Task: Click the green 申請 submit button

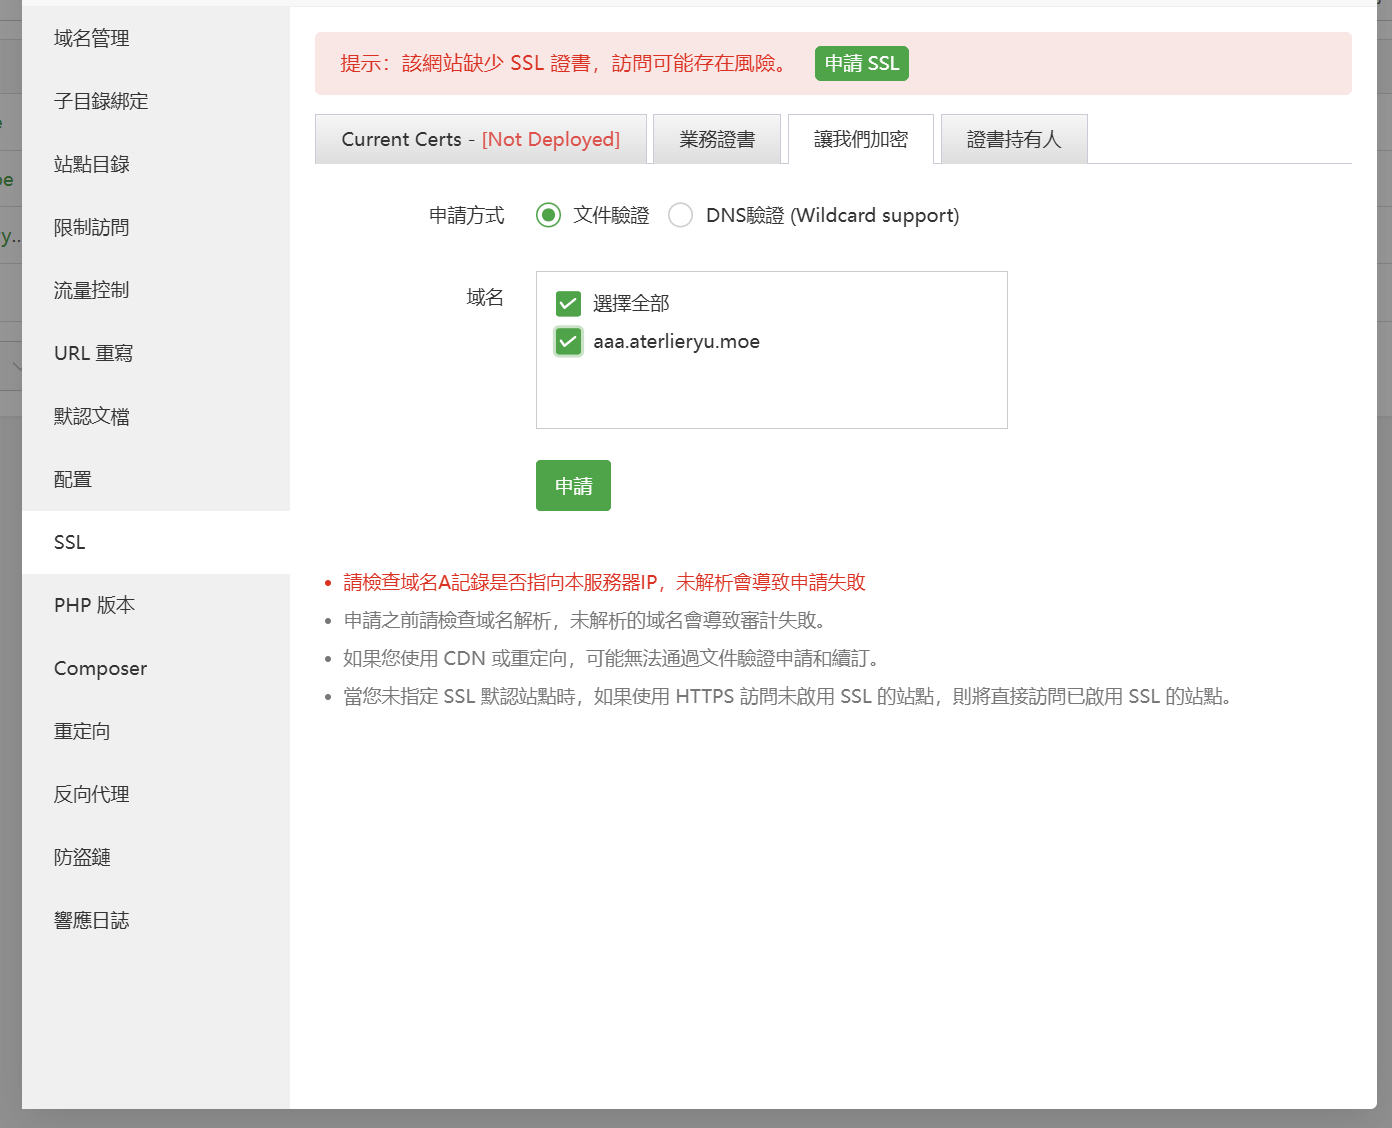Action: point(573,486)
